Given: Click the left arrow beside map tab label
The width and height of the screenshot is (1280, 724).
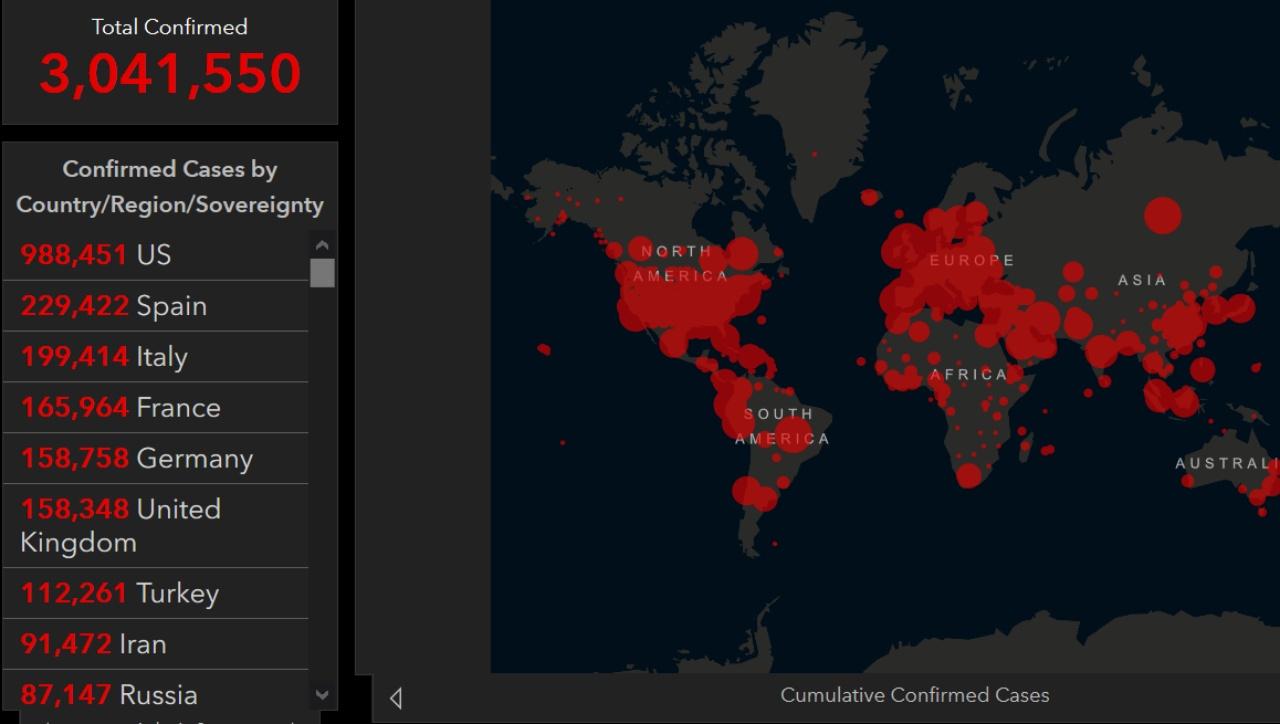Looking at the screenshot, I should (x=396, y=698).
